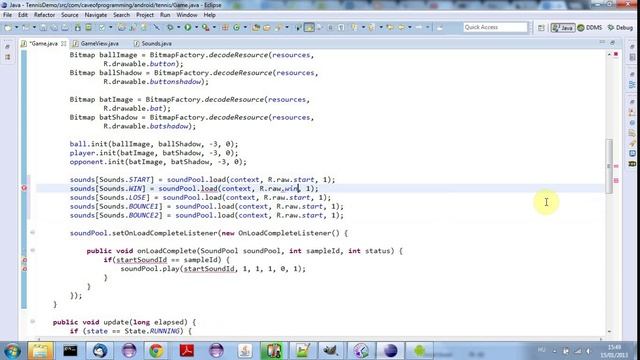Open the Navigate menu
Image resolution: width=640 pixels, height=360 pixels.
[x=96, y=15]
